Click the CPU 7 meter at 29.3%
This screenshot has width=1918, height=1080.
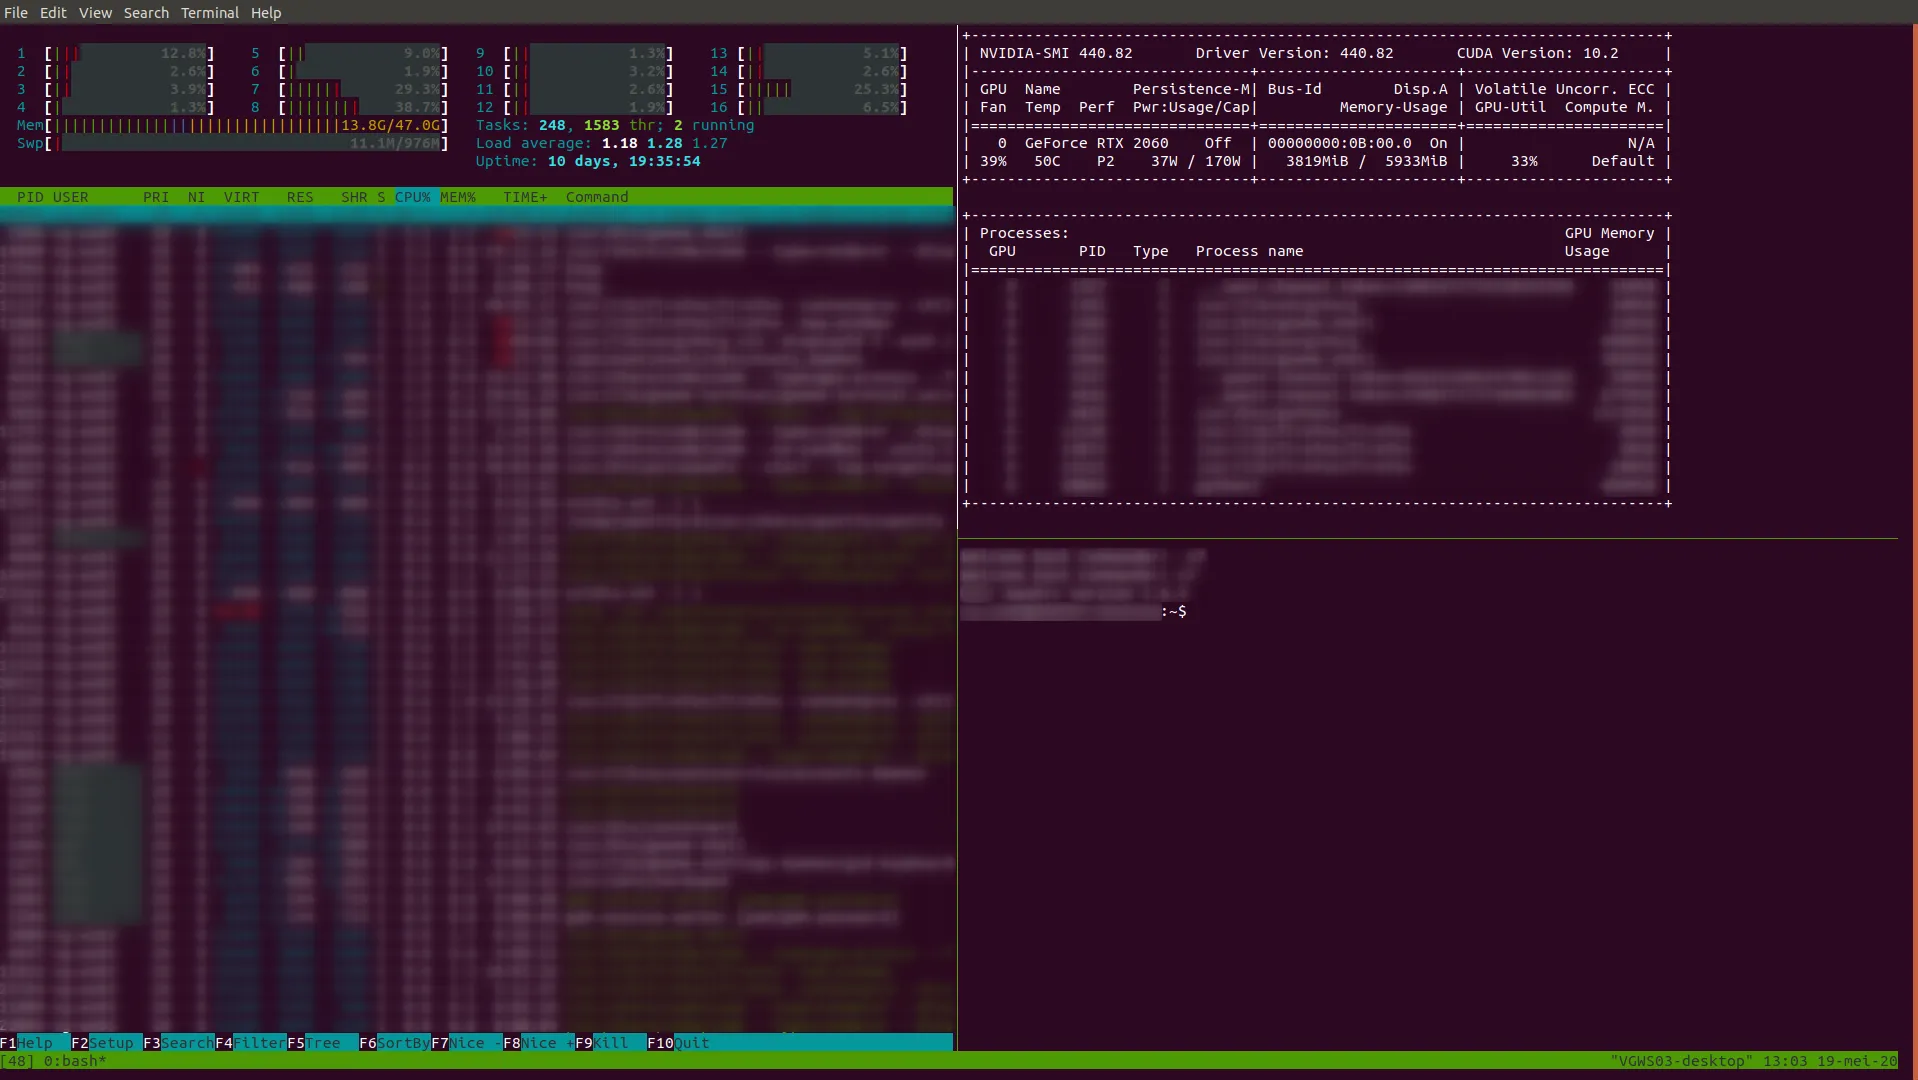coord(350,89)
